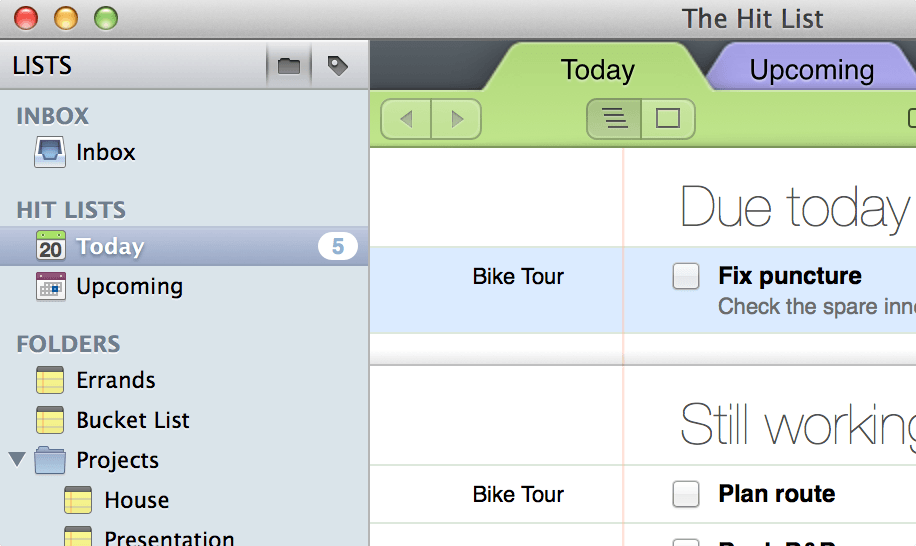Collapse the Projects folder disclosure triangle
The height and width of the screenshot is (546, 916).
16,459
